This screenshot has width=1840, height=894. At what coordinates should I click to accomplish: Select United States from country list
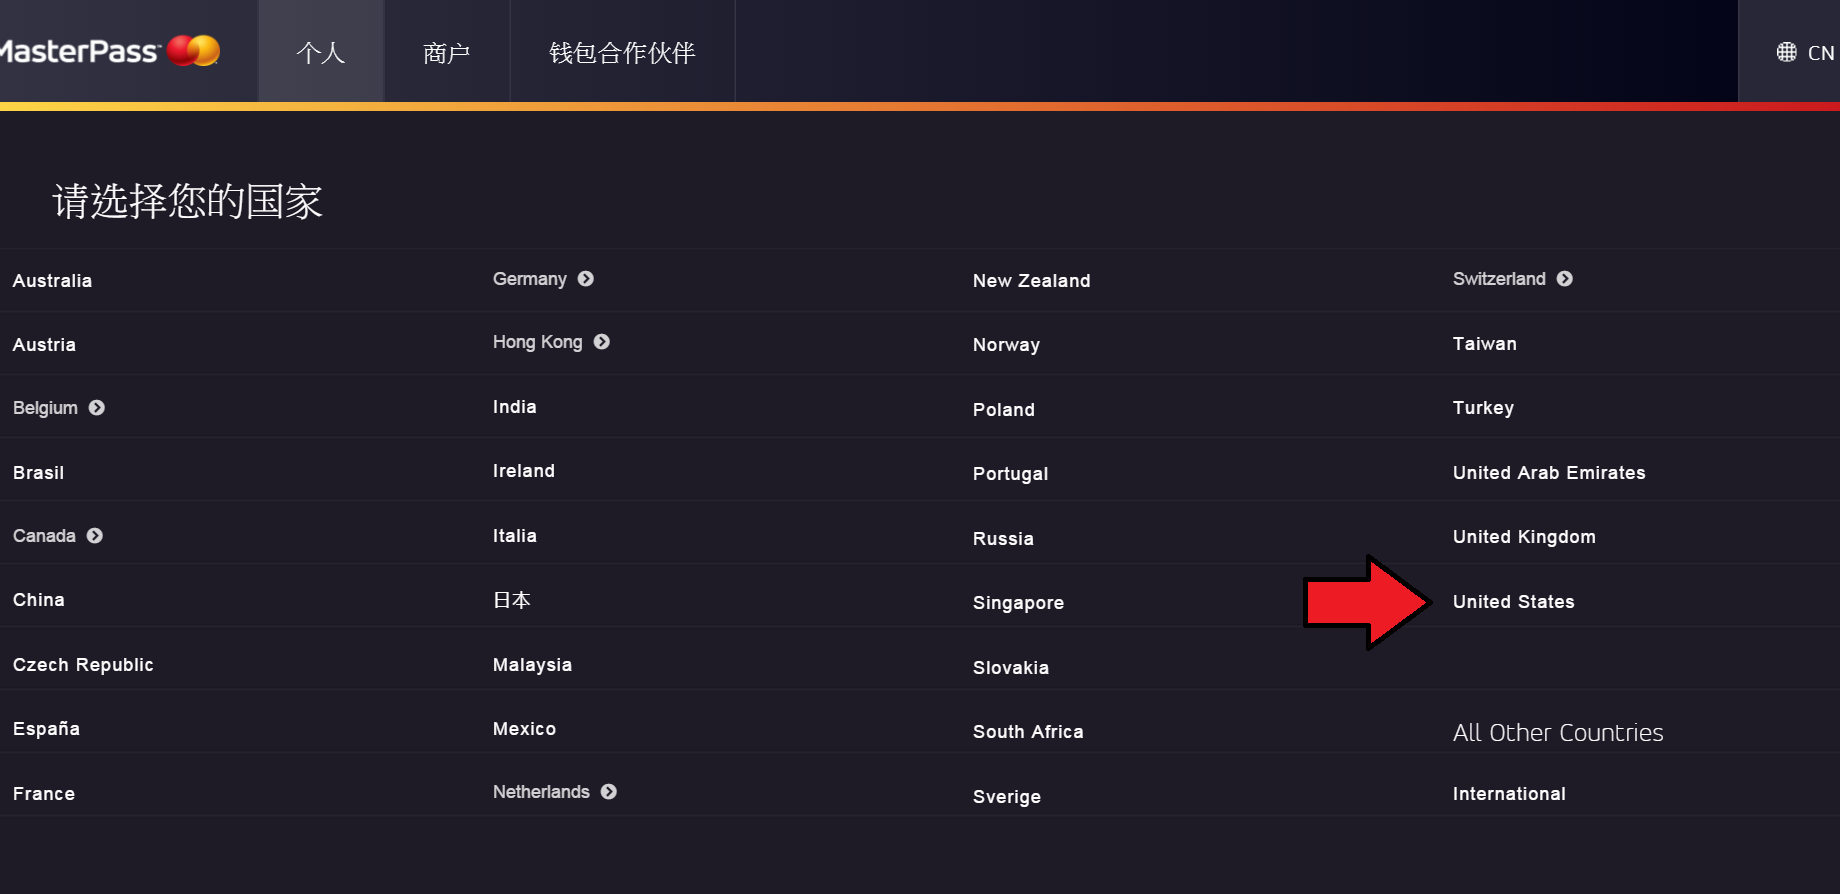pyautogui.click(x=1513, y=602)
